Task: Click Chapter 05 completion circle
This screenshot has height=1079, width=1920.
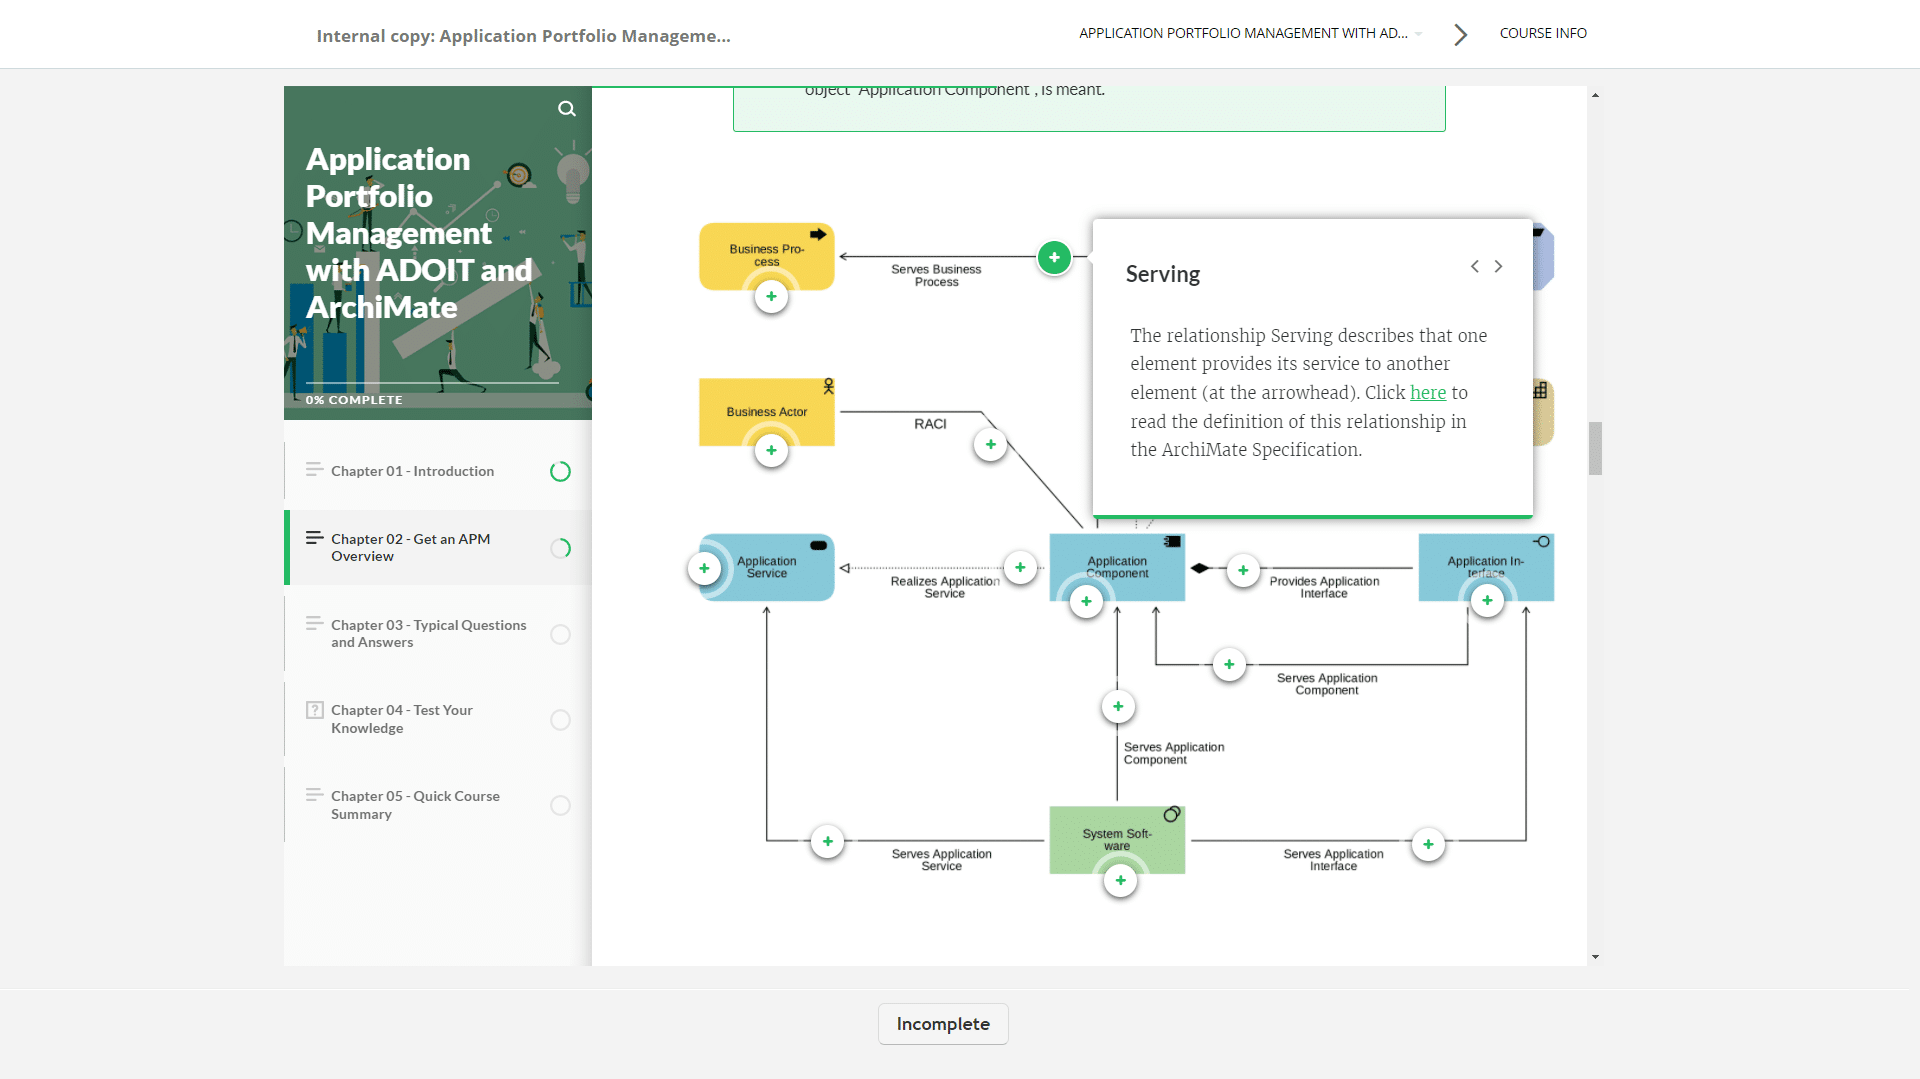Action: click(x=560, y=806)
